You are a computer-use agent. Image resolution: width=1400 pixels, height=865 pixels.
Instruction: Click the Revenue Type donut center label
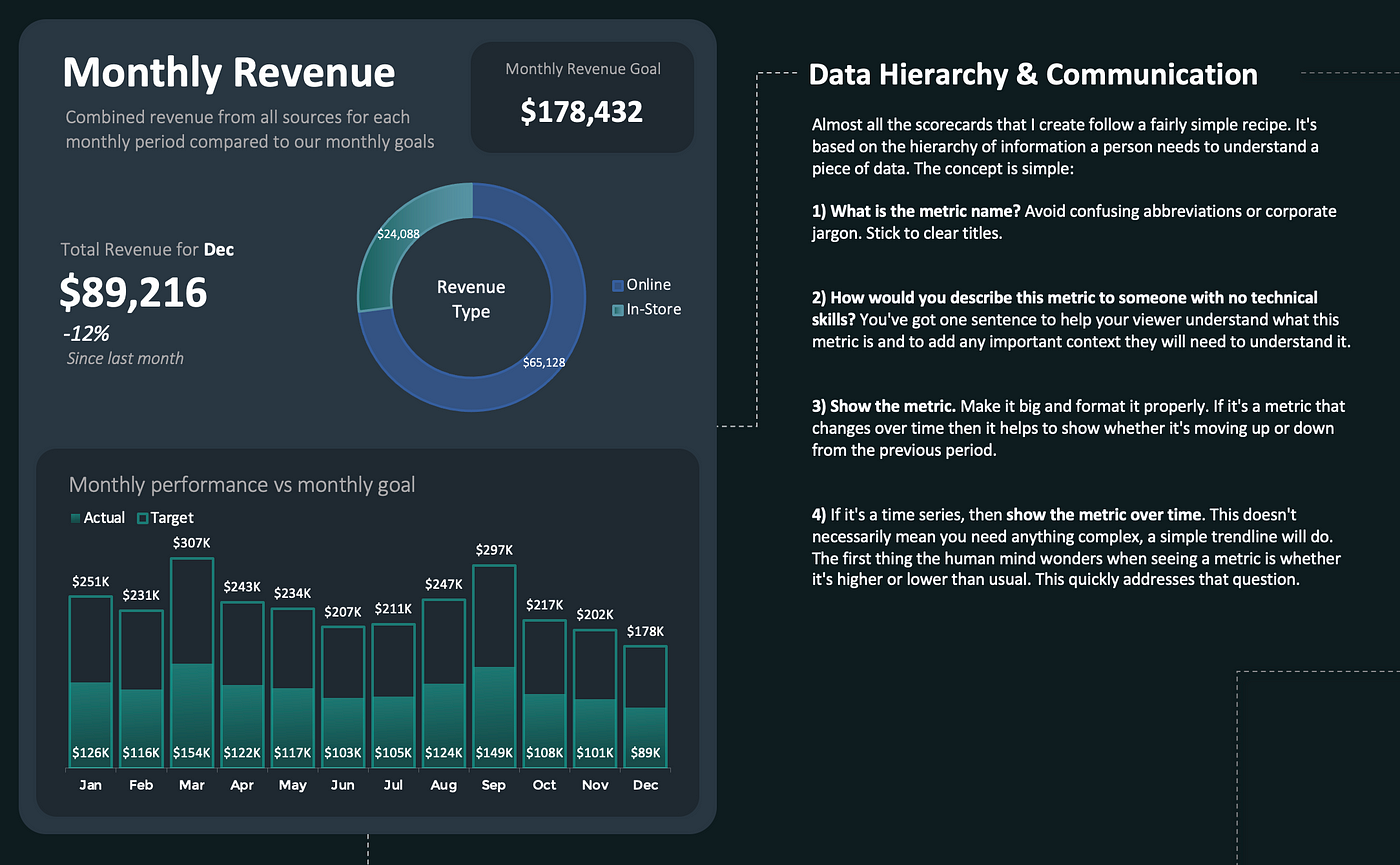pyautogui.click(x=471, y=299)
